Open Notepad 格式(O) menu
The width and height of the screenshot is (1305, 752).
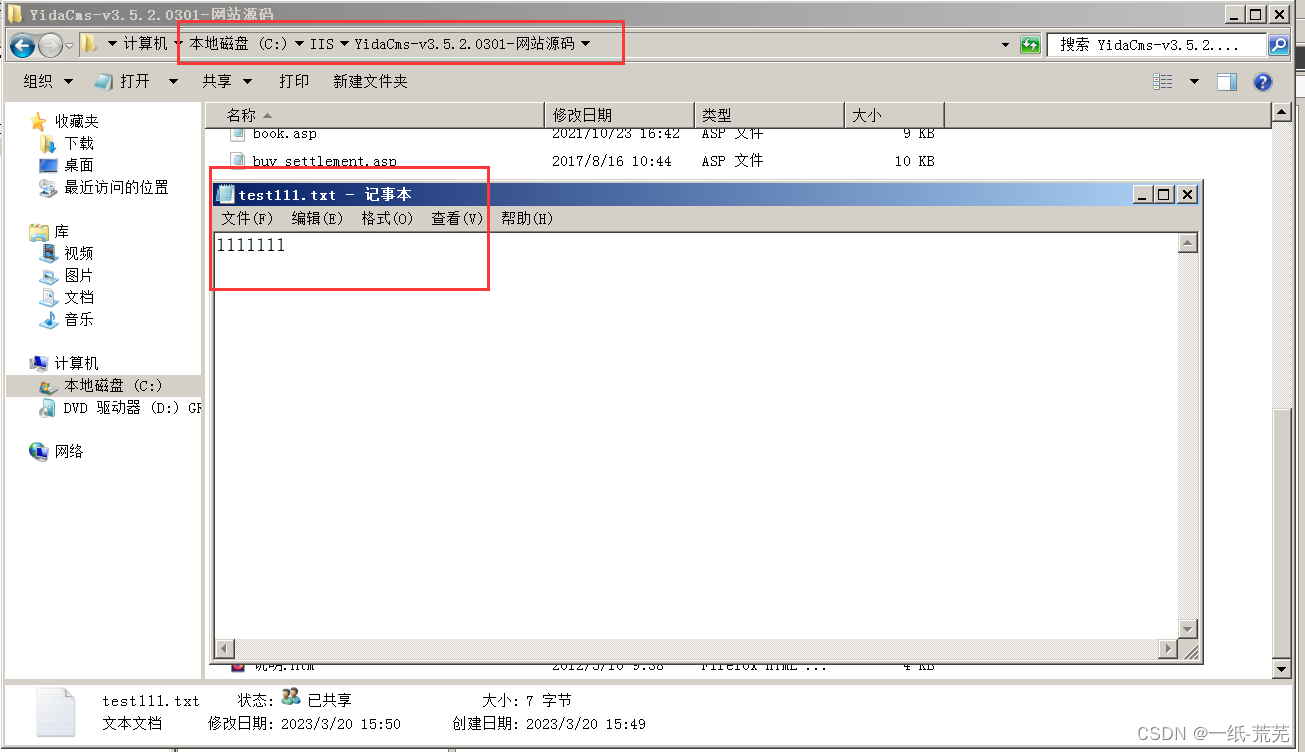(x=387, y=218)
